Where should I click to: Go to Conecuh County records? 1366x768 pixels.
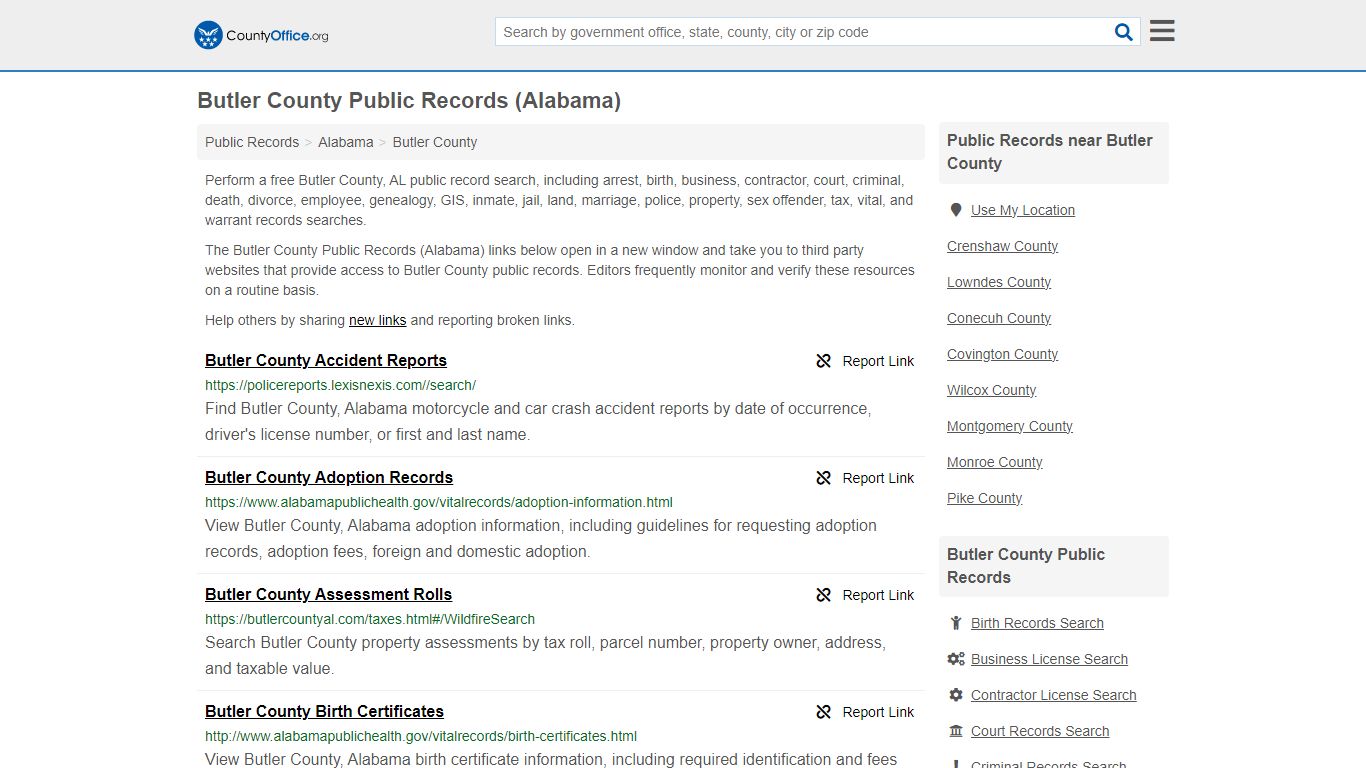coord(999,318)
